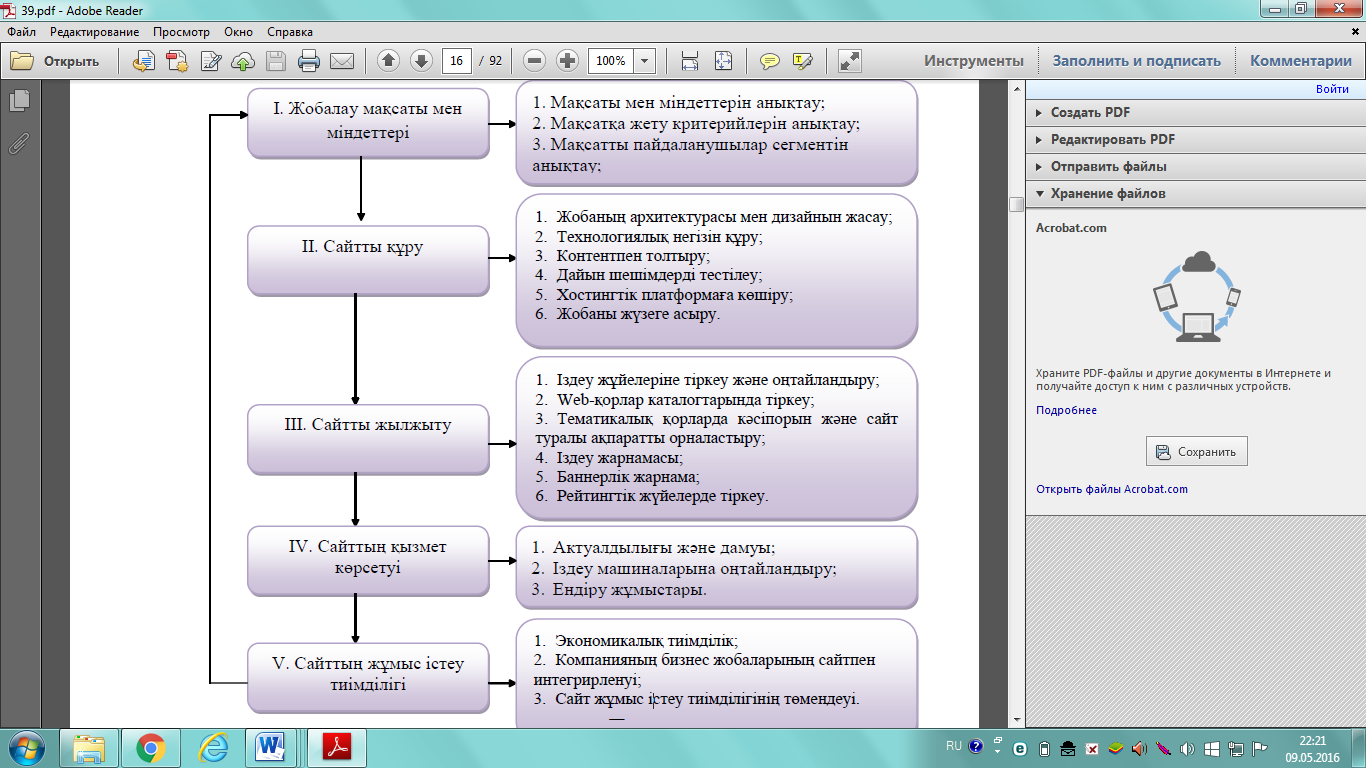Screen dimensions: 1366x768
Task: Open the page thumbnails panel icon
Action: [19, 101]
